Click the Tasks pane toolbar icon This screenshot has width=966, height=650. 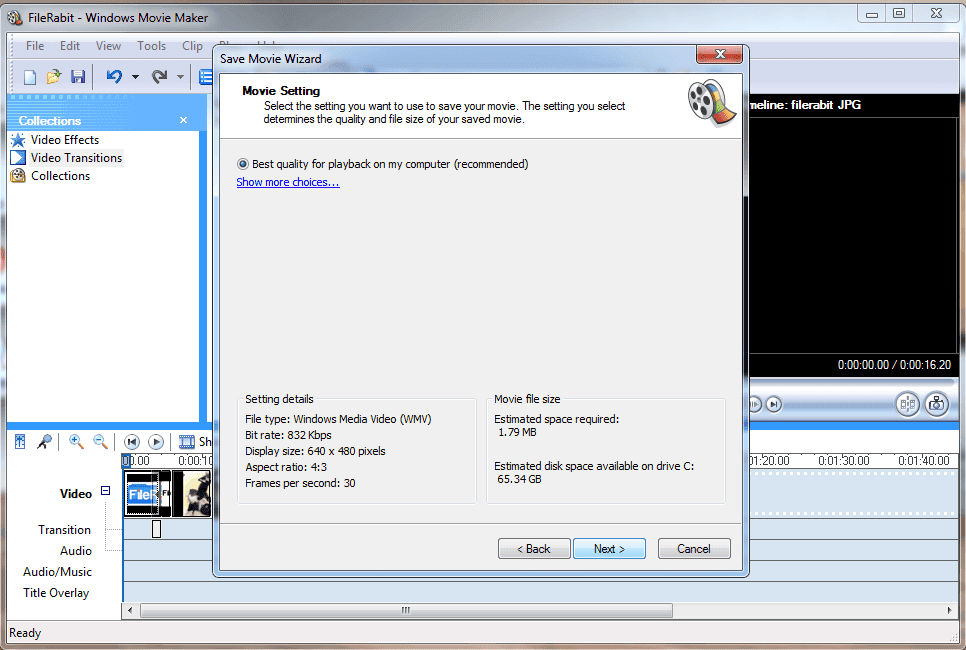pos(206,77)
